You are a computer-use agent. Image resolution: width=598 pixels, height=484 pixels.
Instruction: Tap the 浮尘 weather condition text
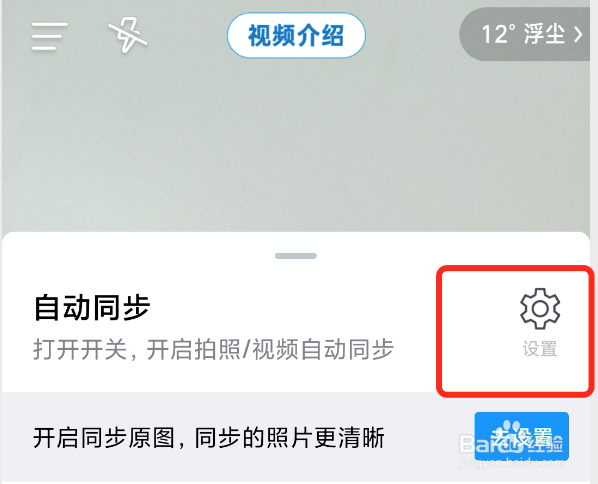(544, 34)
